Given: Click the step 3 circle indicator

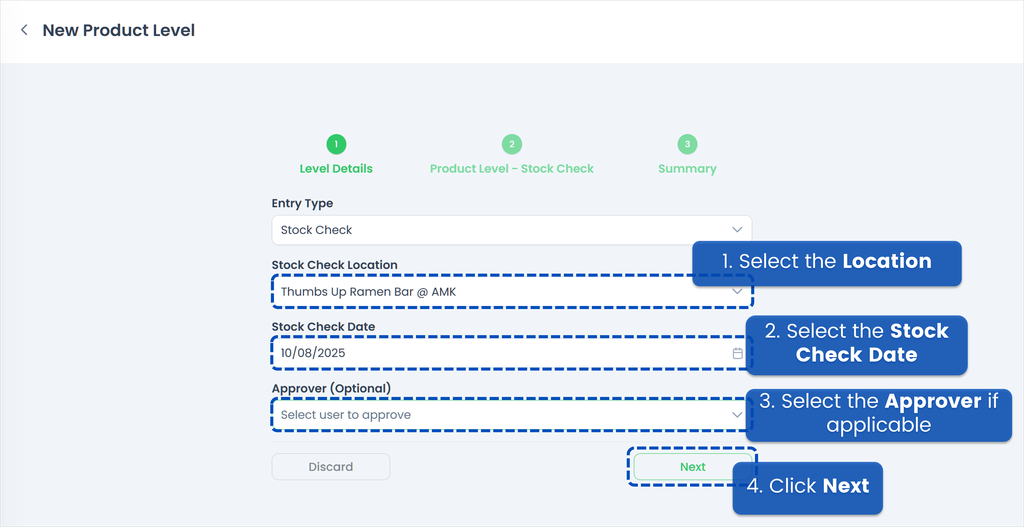Looking at the screenshot, I should [687, 144].
